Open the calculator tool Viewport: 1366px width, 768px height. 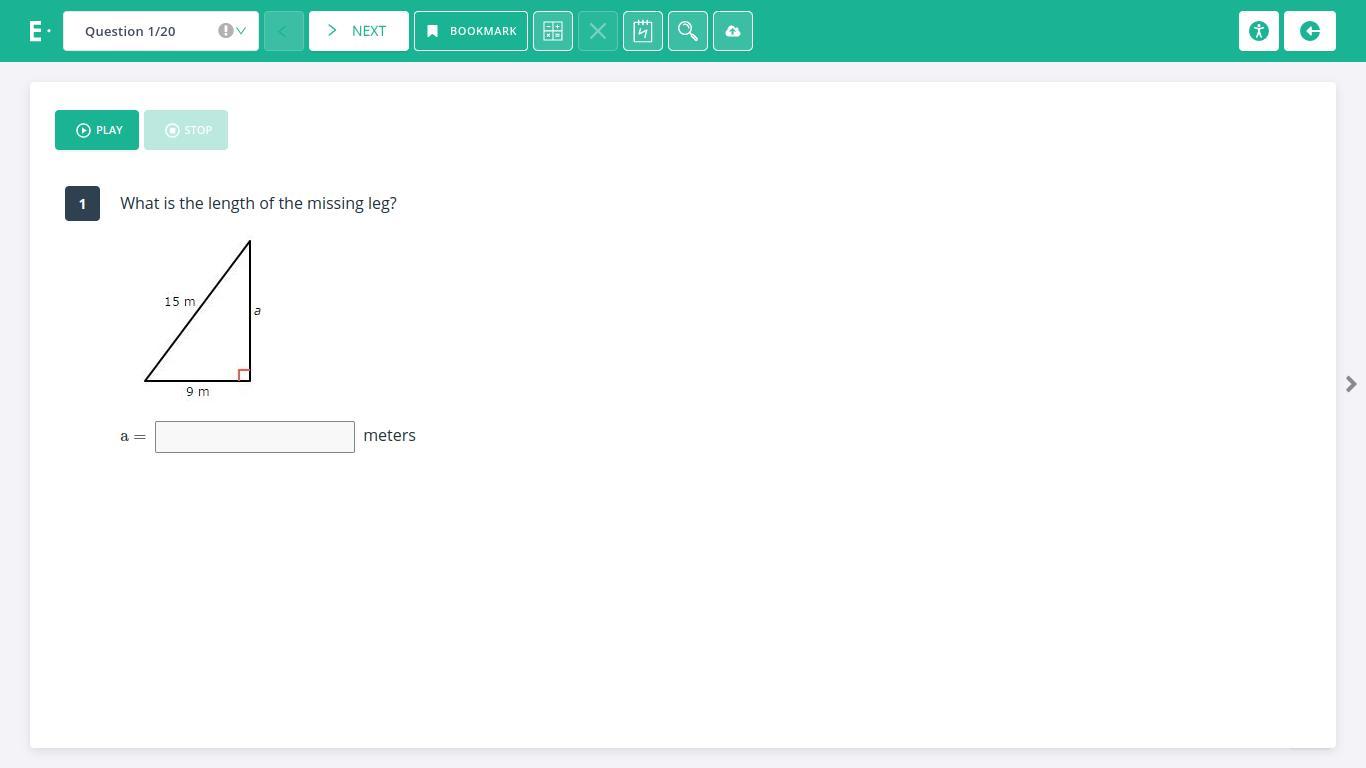pos(553,31)
